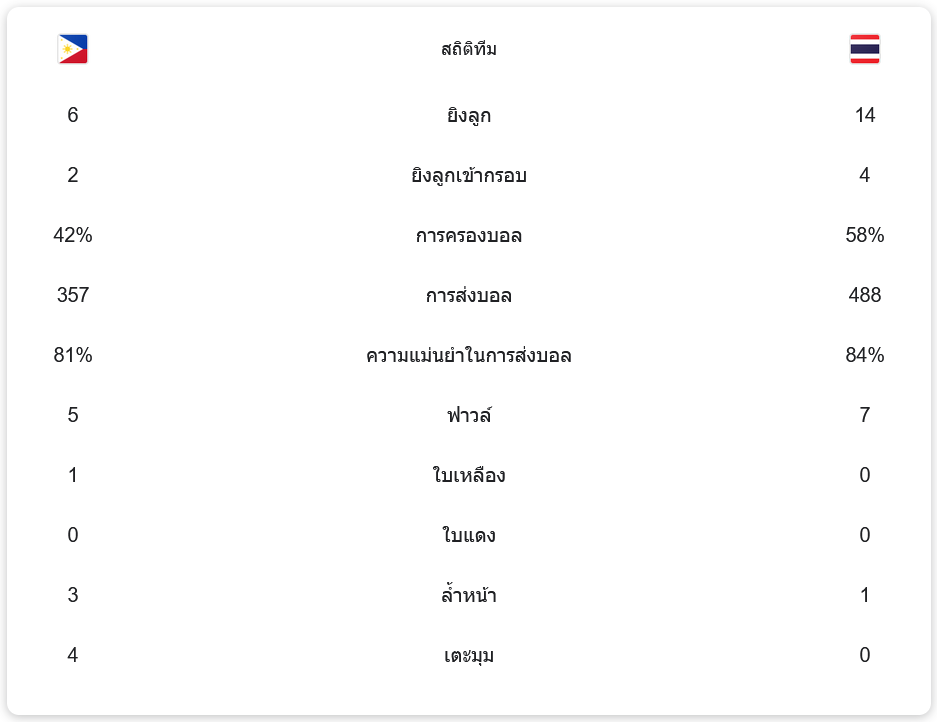Click the สถิติทีม header title

468,49
